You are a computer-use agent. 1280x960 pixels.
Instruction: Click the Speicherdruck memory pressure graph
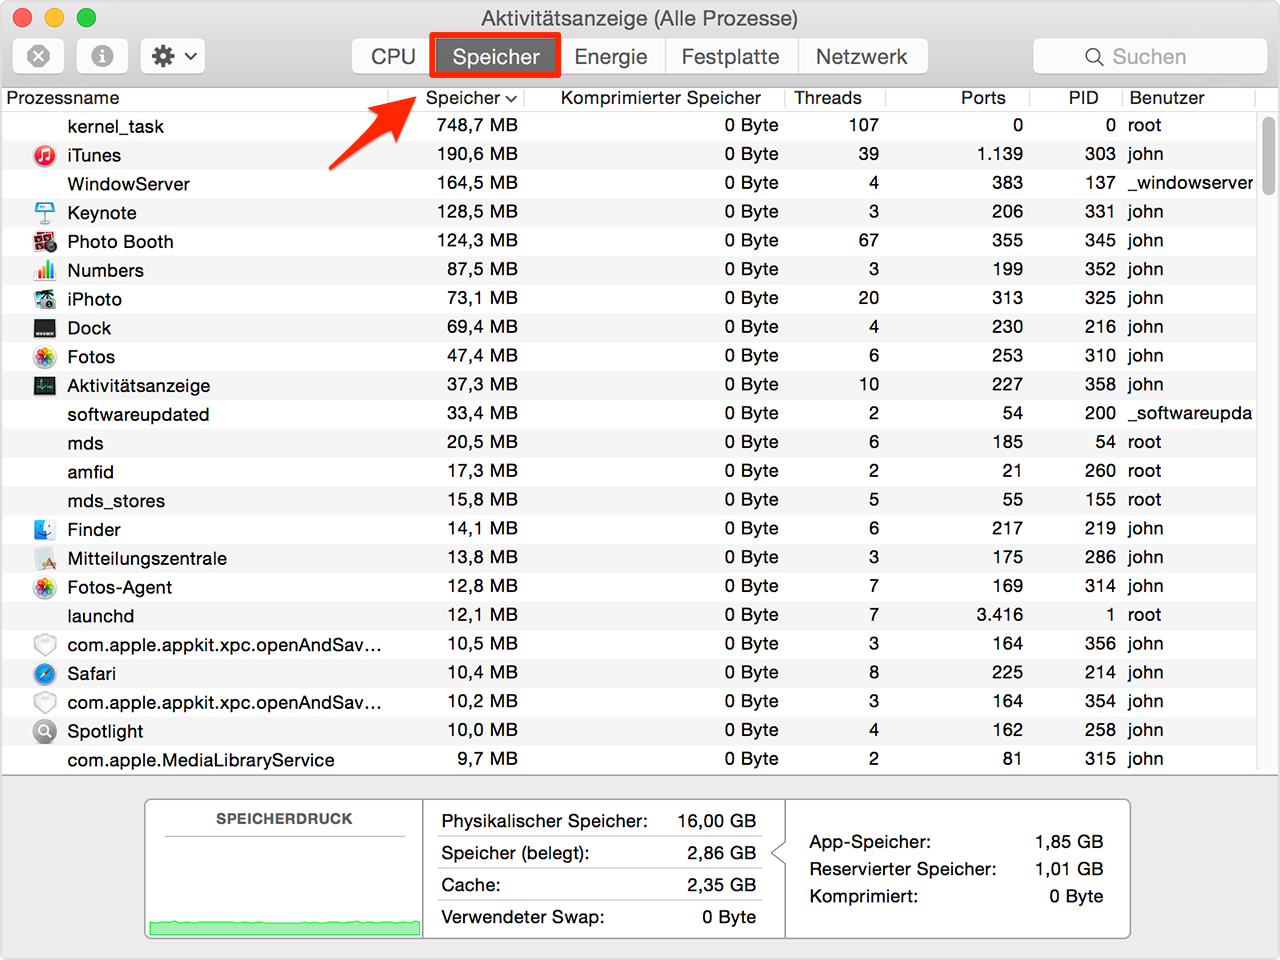click(x=284, y=885)
